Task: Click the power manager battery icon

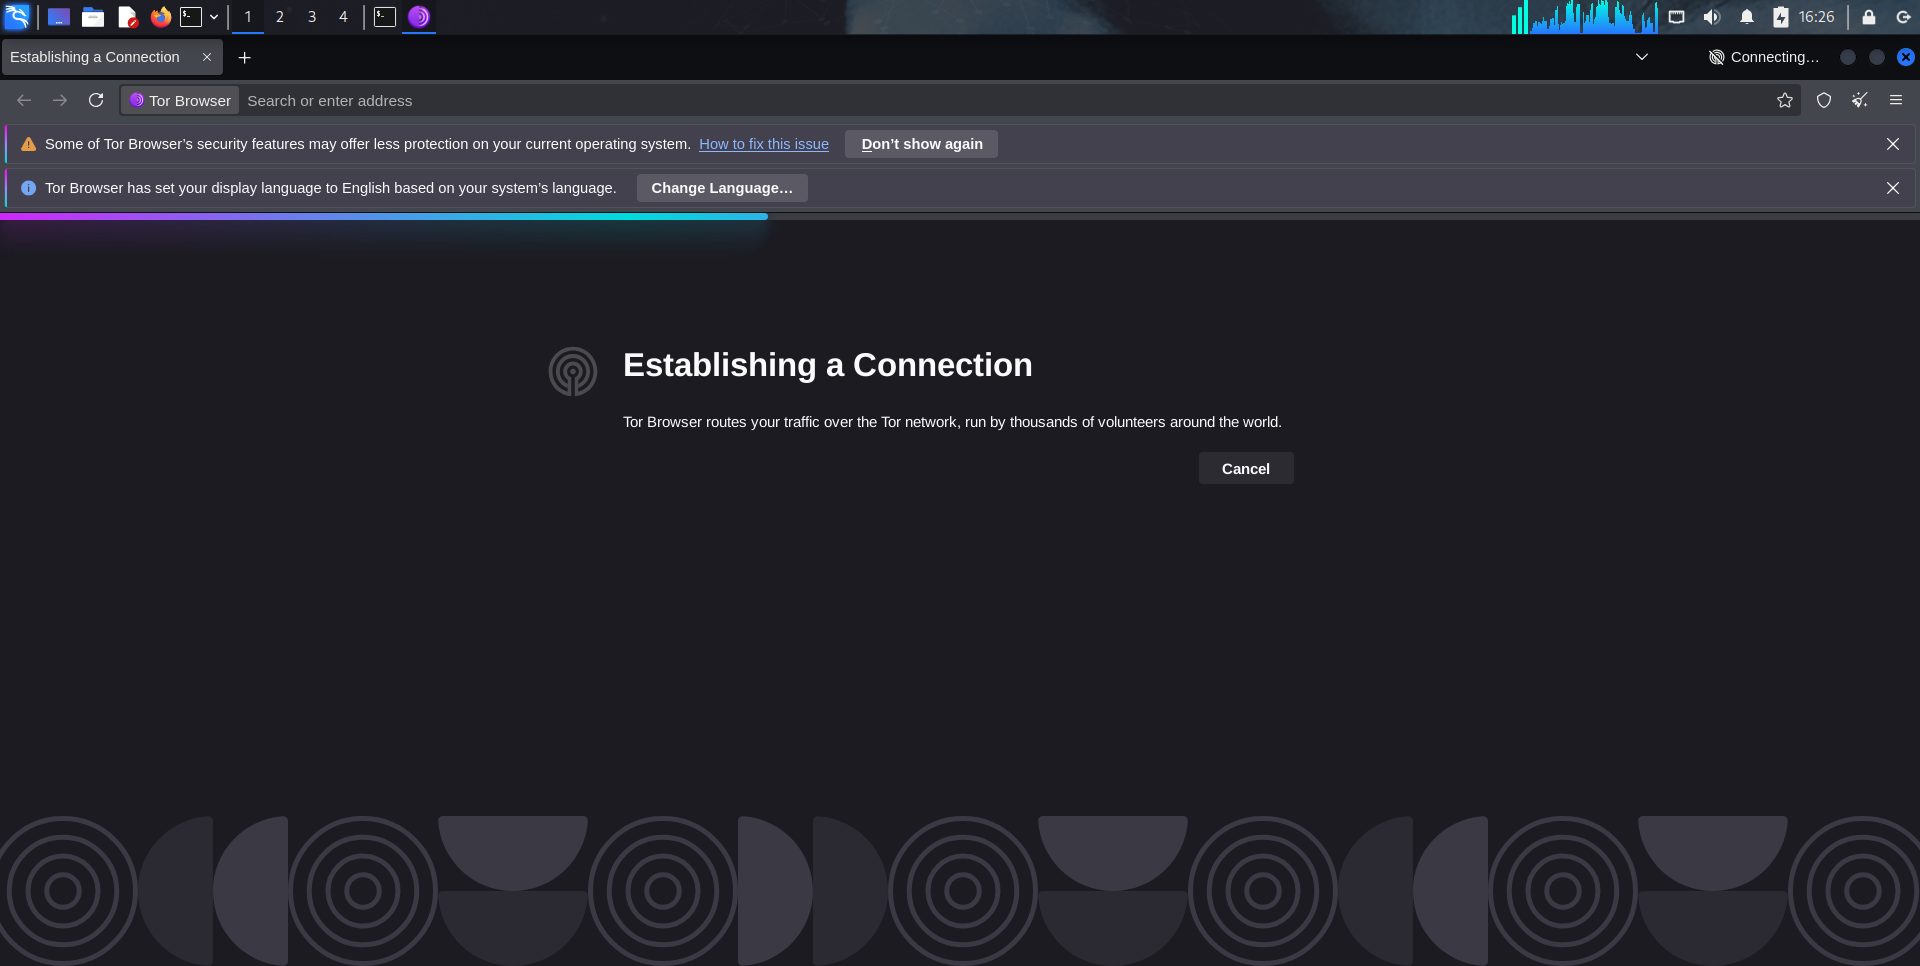Action: [1781, 17]
